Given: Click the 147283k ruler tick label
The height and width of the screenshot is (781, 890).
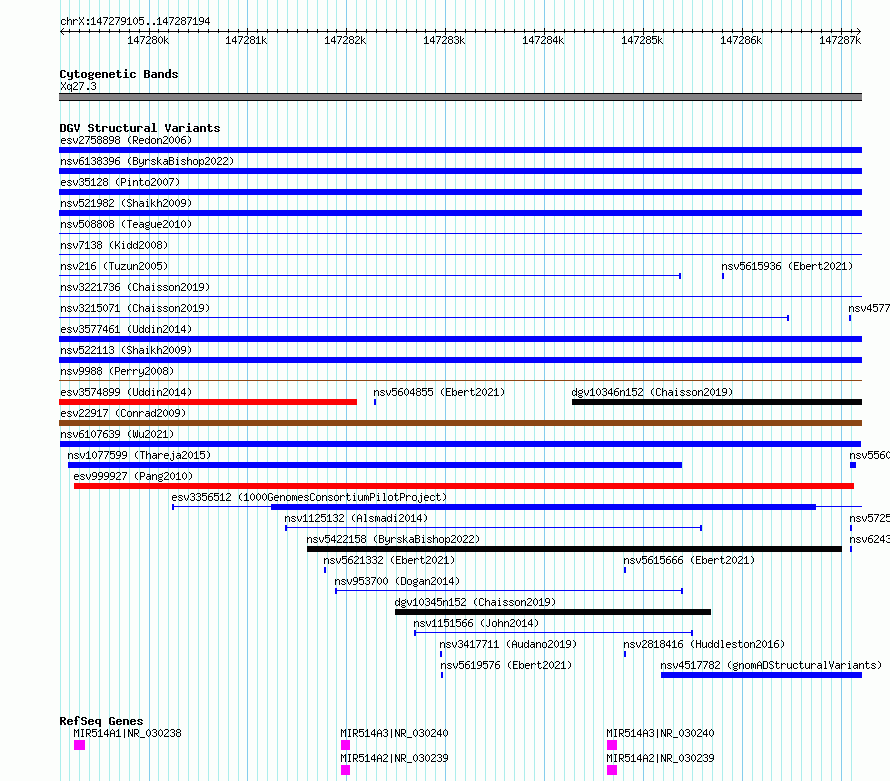Looking at the screenshot, I should click(444, 40).
